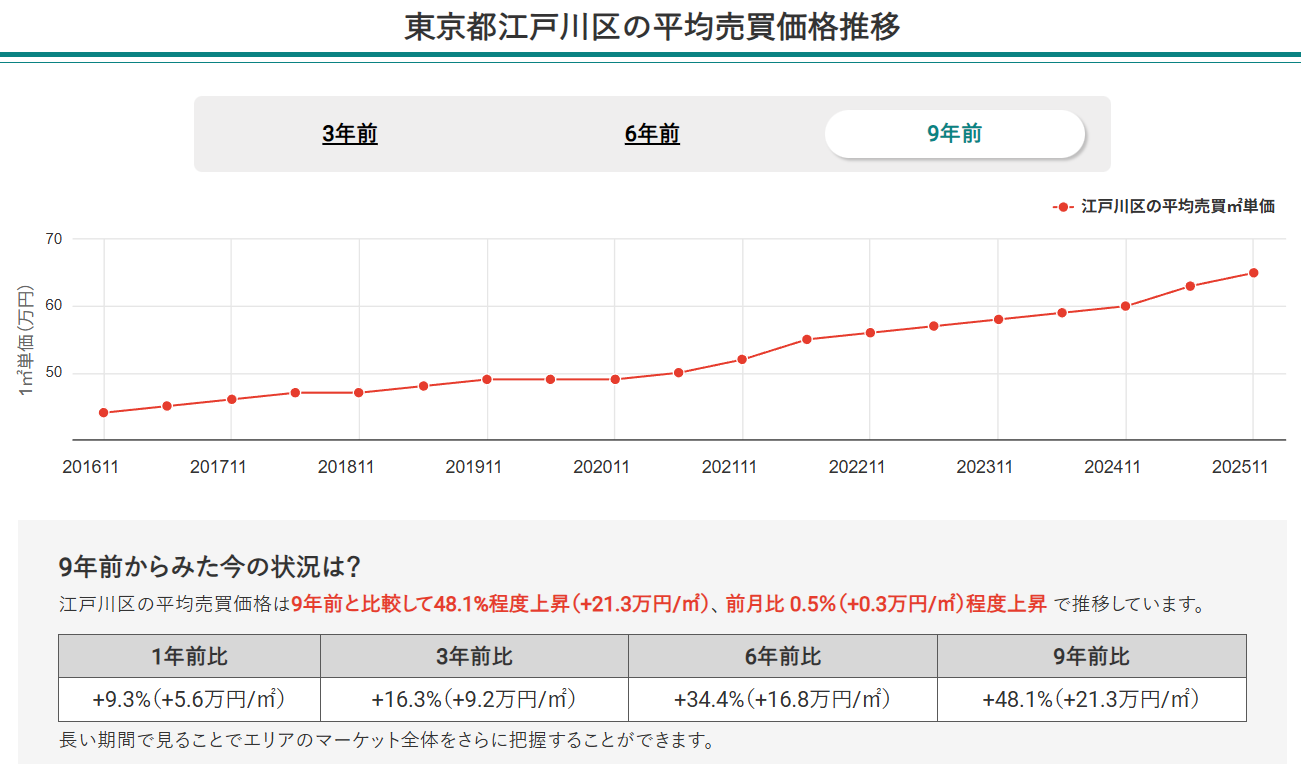Switch to the 6年前 tab
The image size is (1301, 764).
pos(650,134)
